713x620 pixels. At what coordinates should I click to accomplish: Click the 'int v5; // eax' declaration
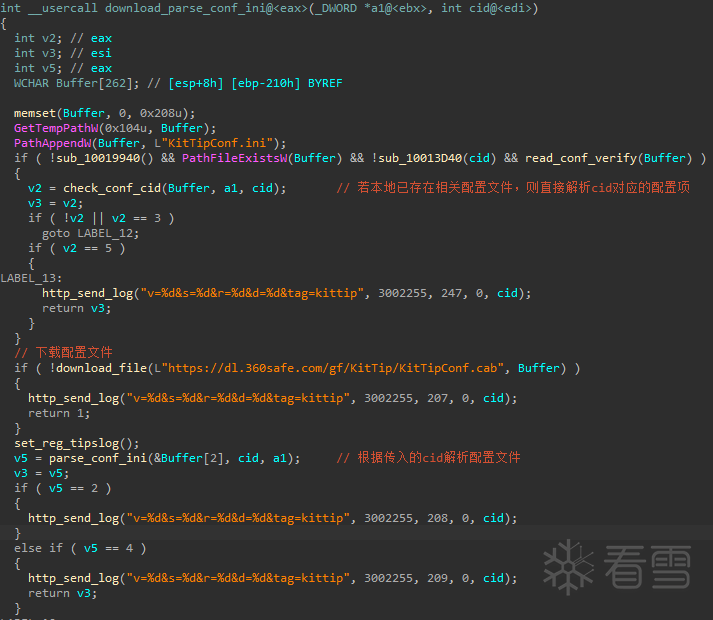click(63, 68)
